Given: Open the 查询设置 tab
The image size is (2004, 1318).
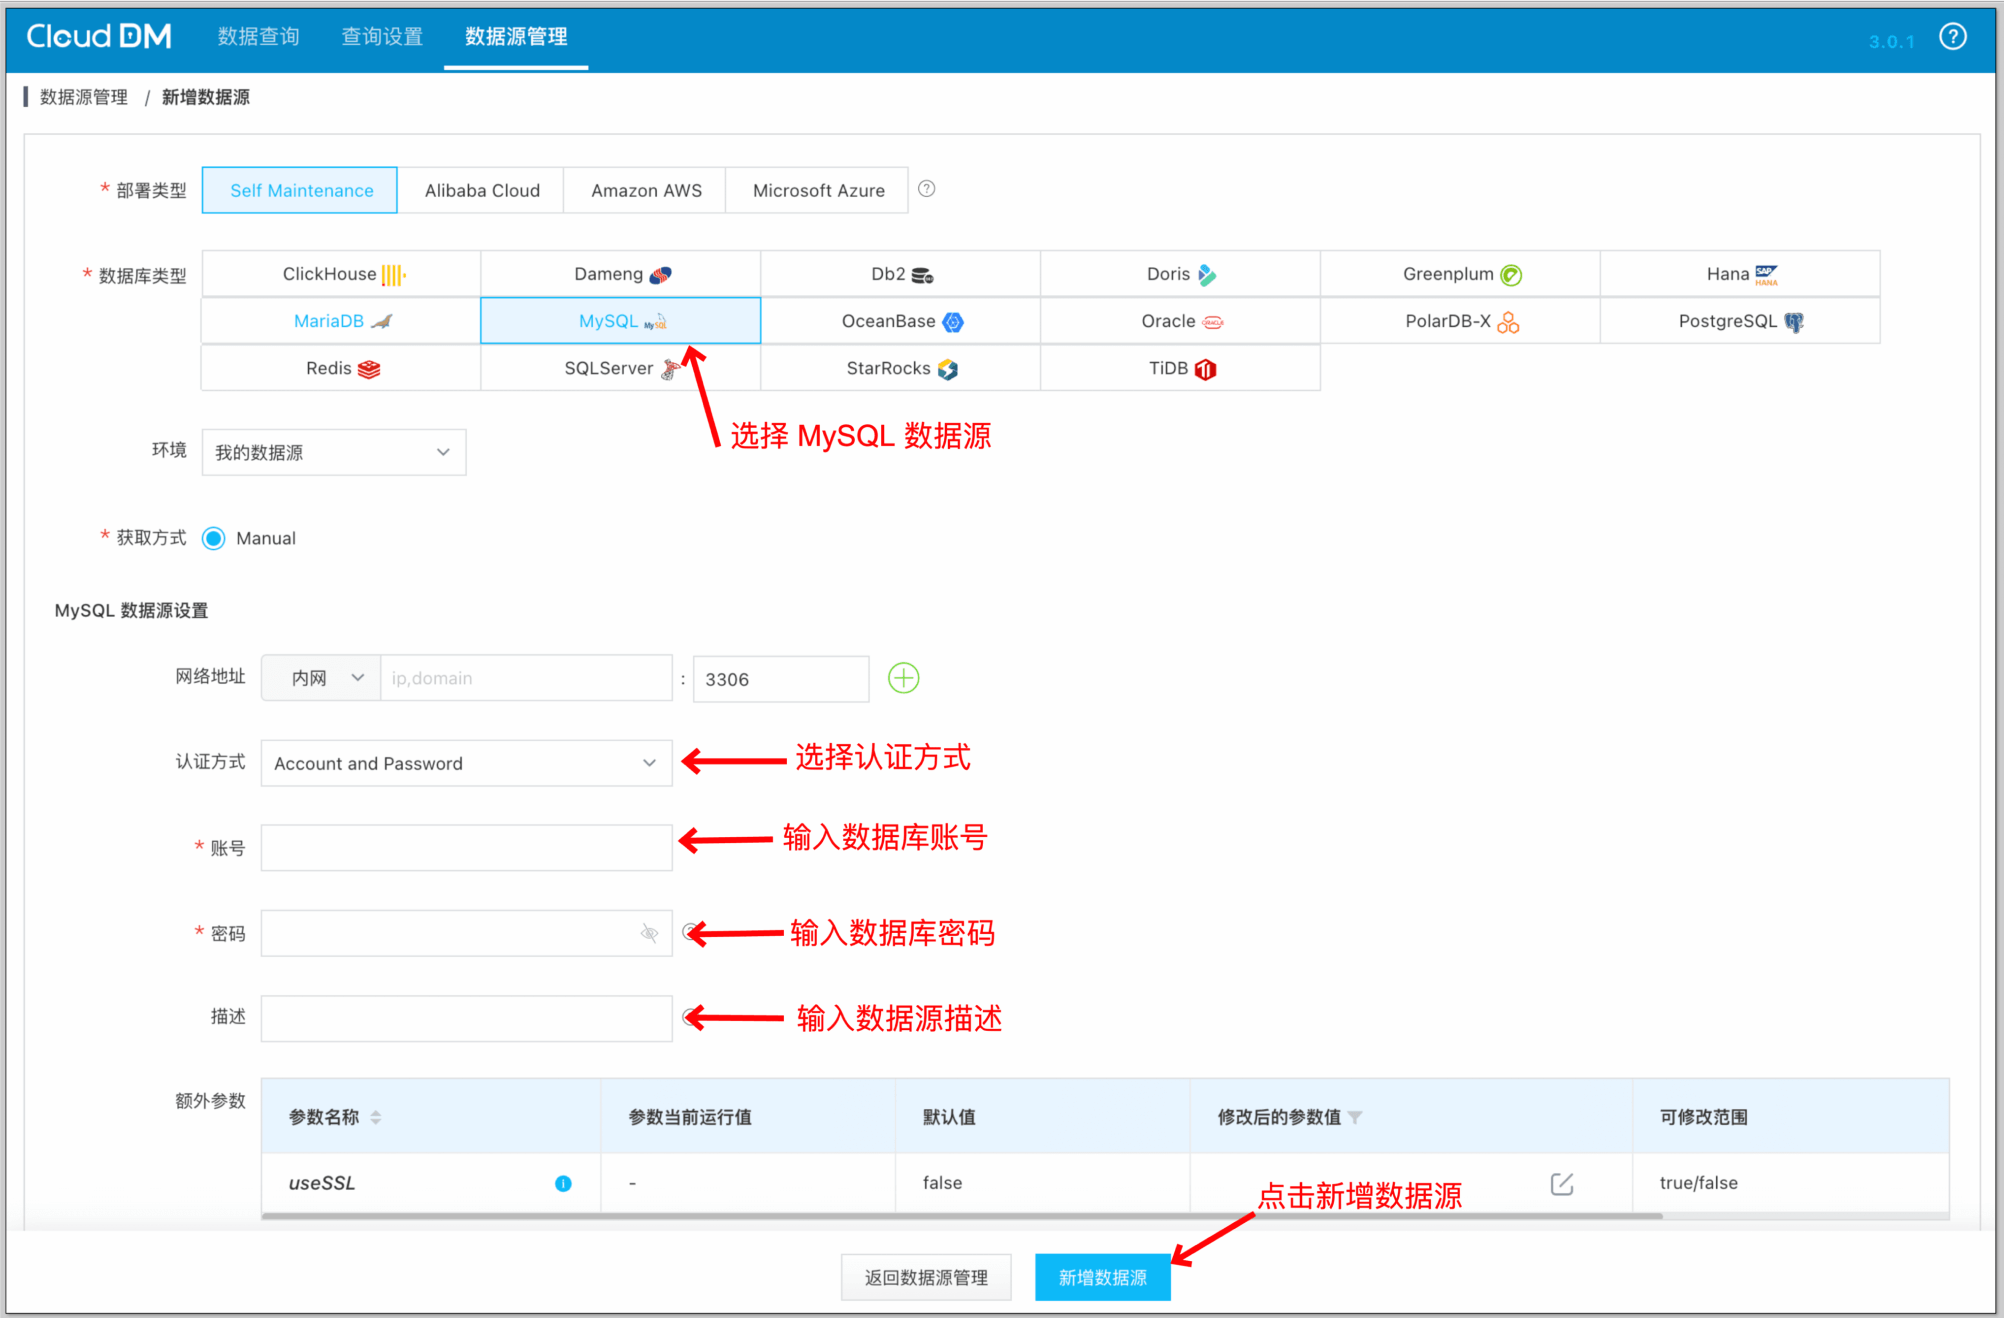Looking at the screenshot, I should pyautogui.click(x=382, y=37).
